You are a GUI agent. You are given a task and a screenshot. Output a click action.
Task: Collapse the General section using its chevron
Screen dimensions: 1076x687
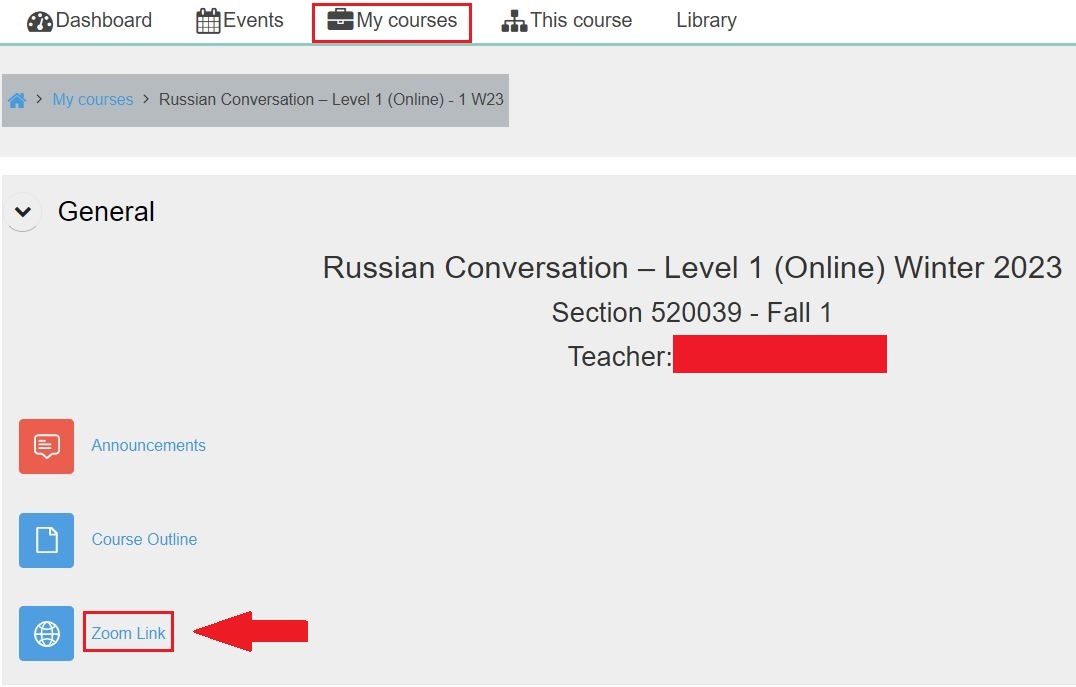pos(22,212)
